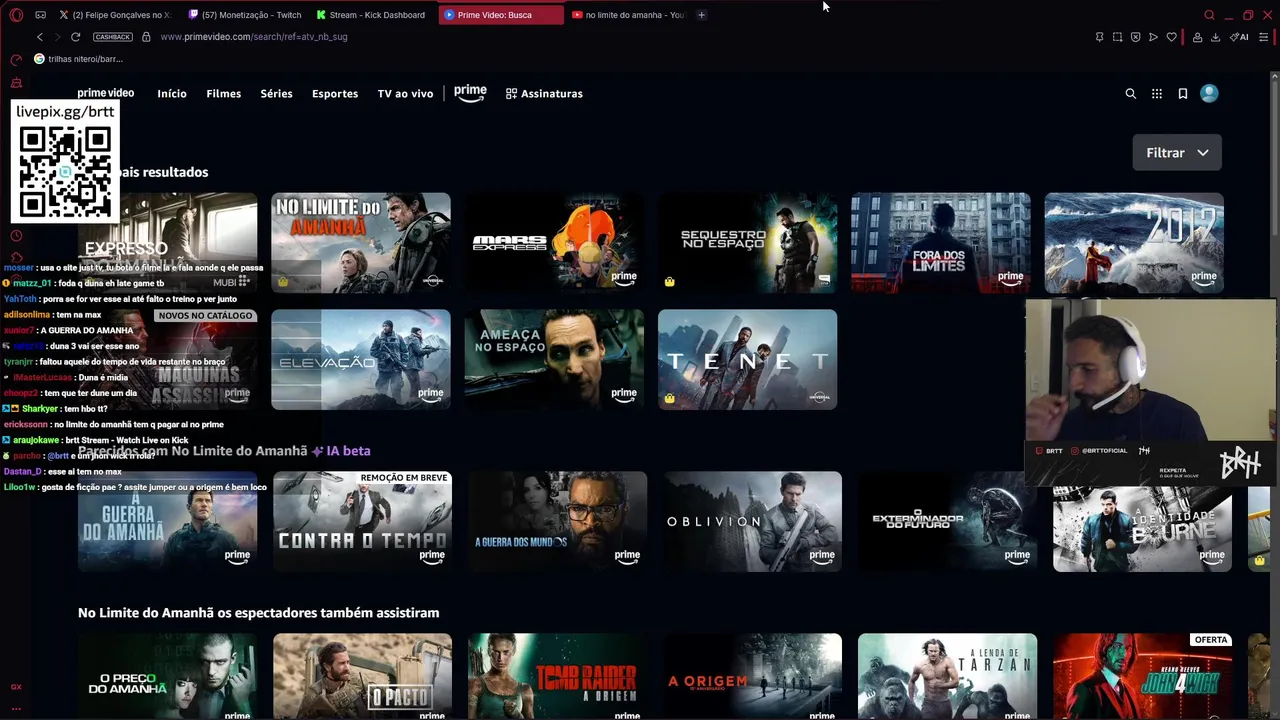Open GX Control speedometer icon in sidebar
Screen dimensions: 1280x720
coord(16,60)
